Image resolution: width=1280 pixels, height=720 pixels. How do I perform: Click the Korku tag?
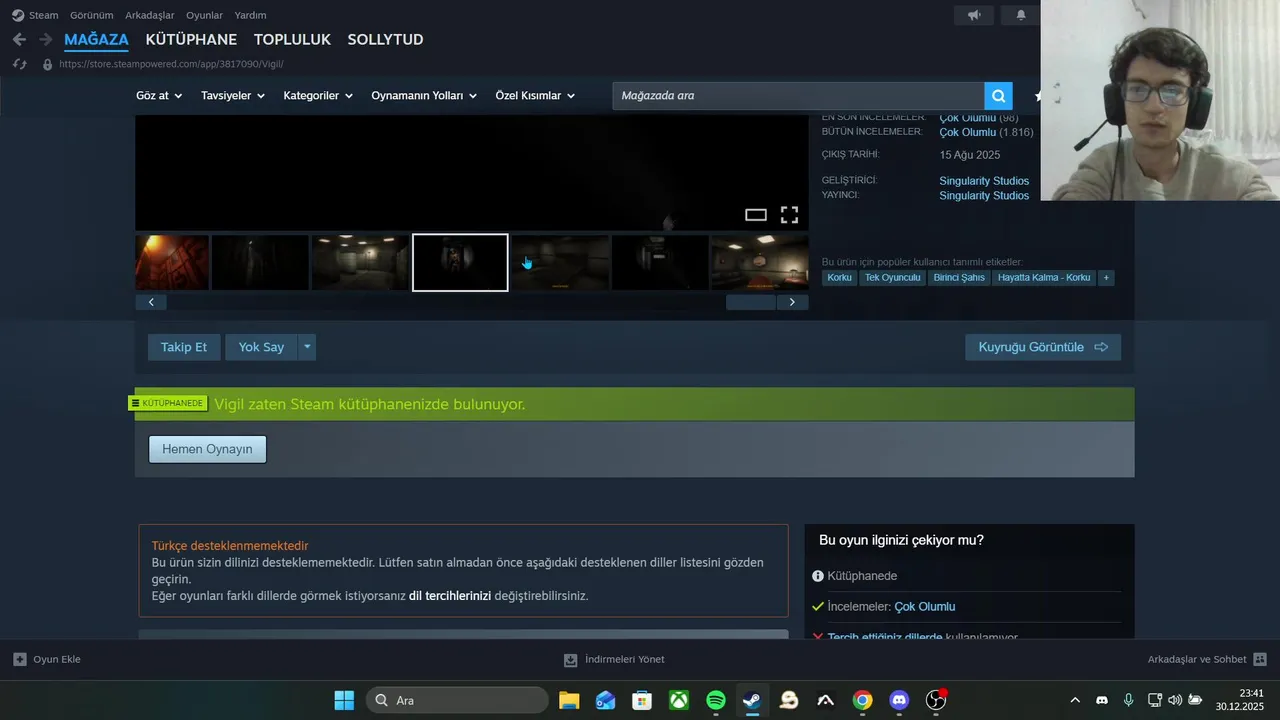pos(839,277)
